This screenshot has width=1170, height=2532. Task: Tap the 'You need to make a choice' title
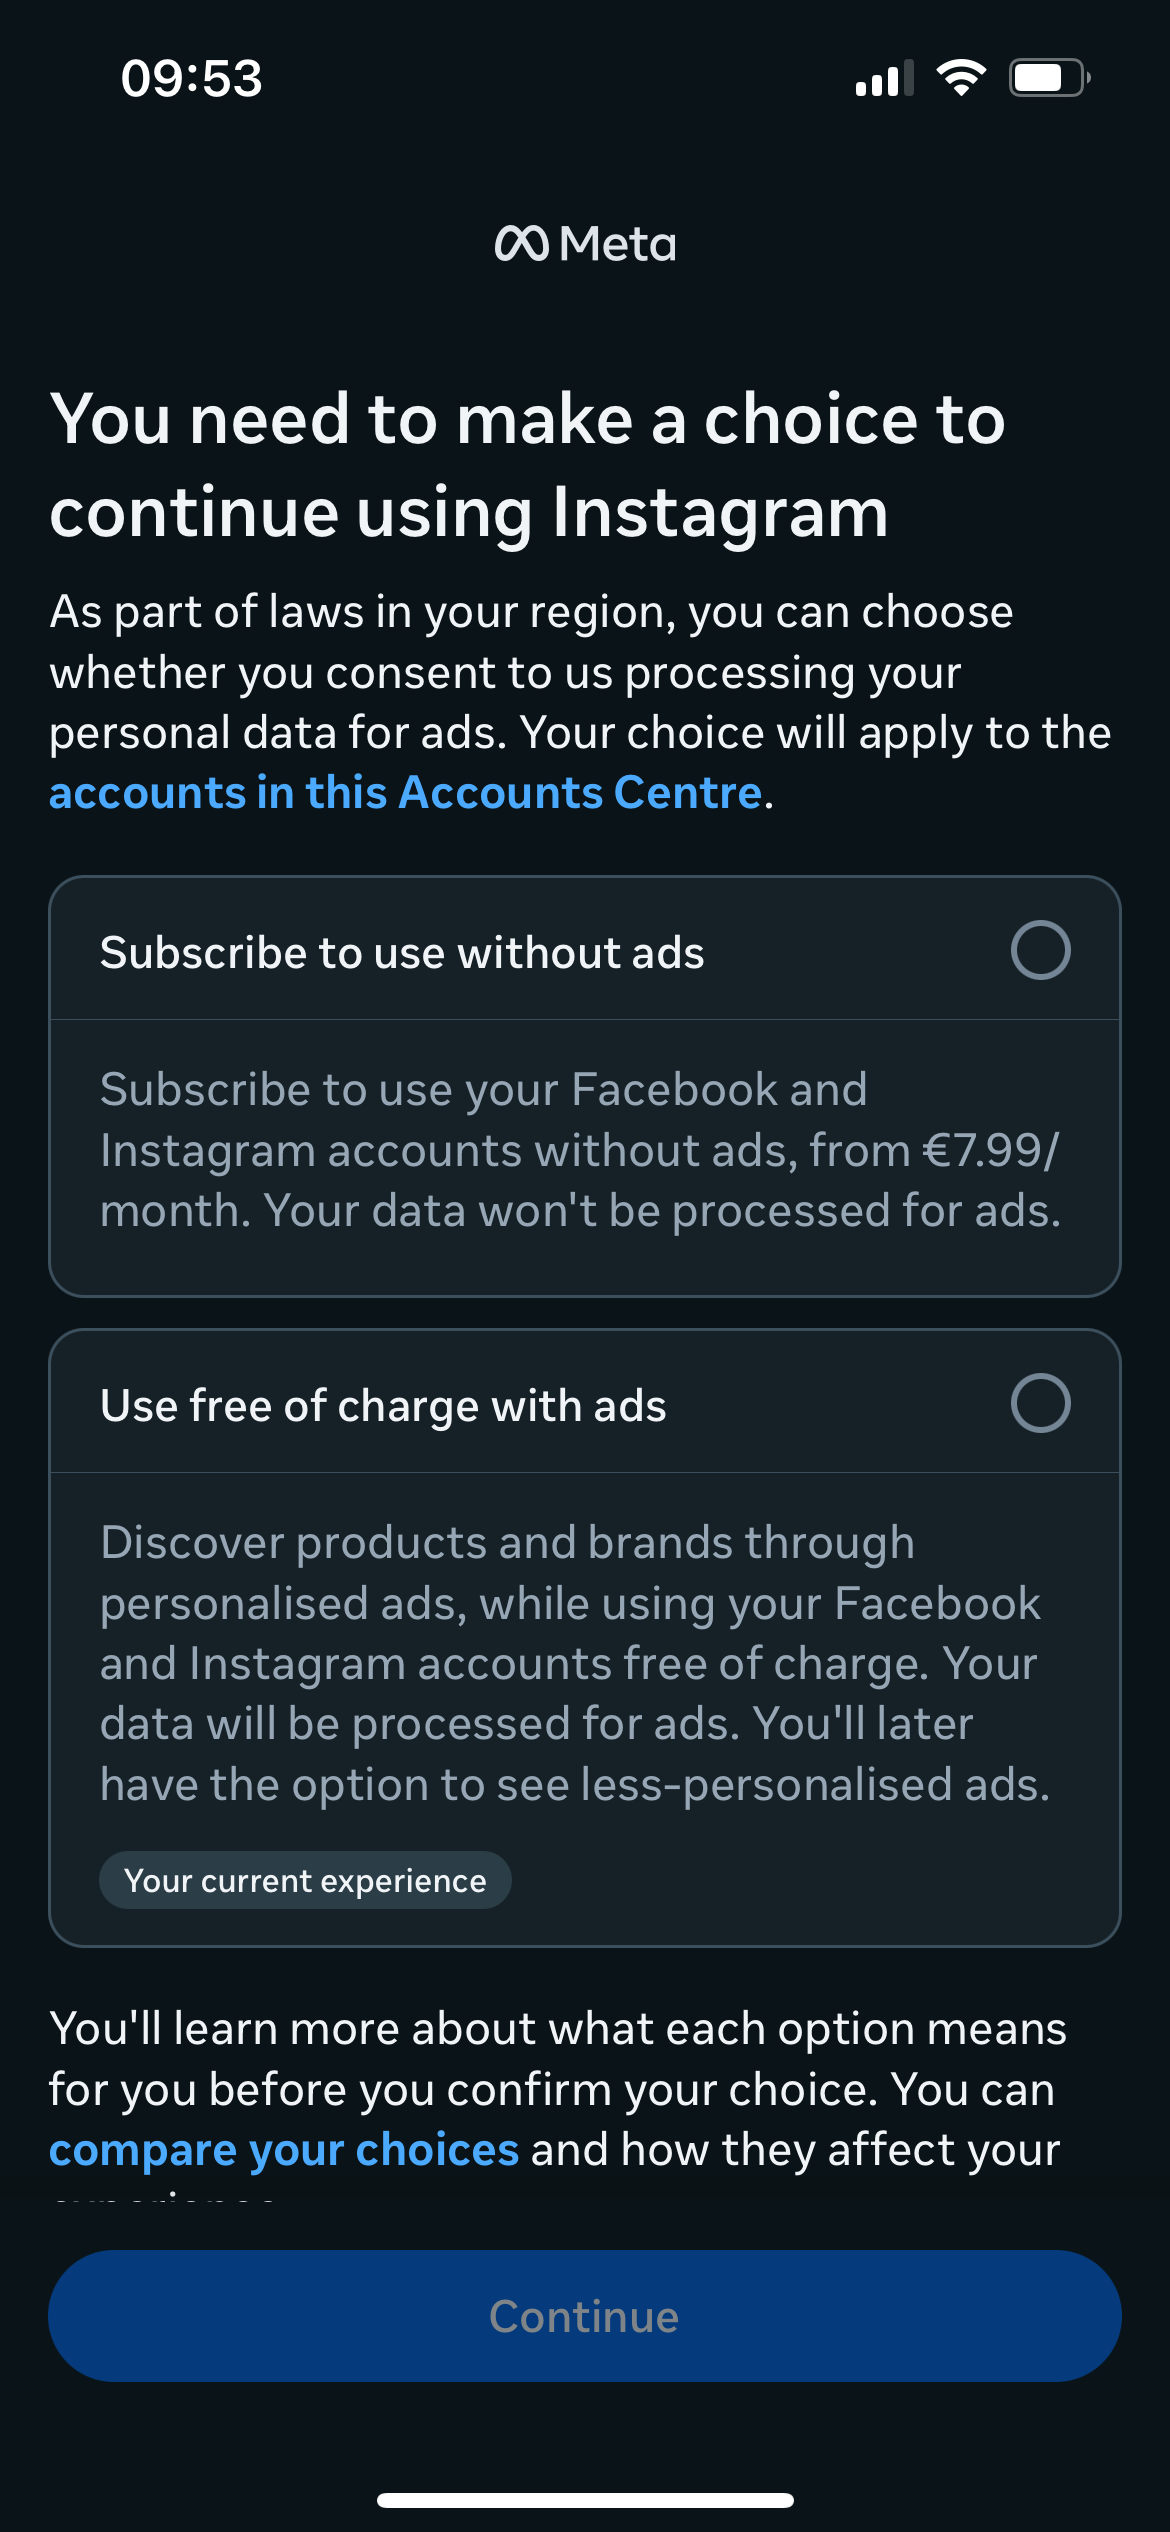pyautogui.click(x=528, y=465)
